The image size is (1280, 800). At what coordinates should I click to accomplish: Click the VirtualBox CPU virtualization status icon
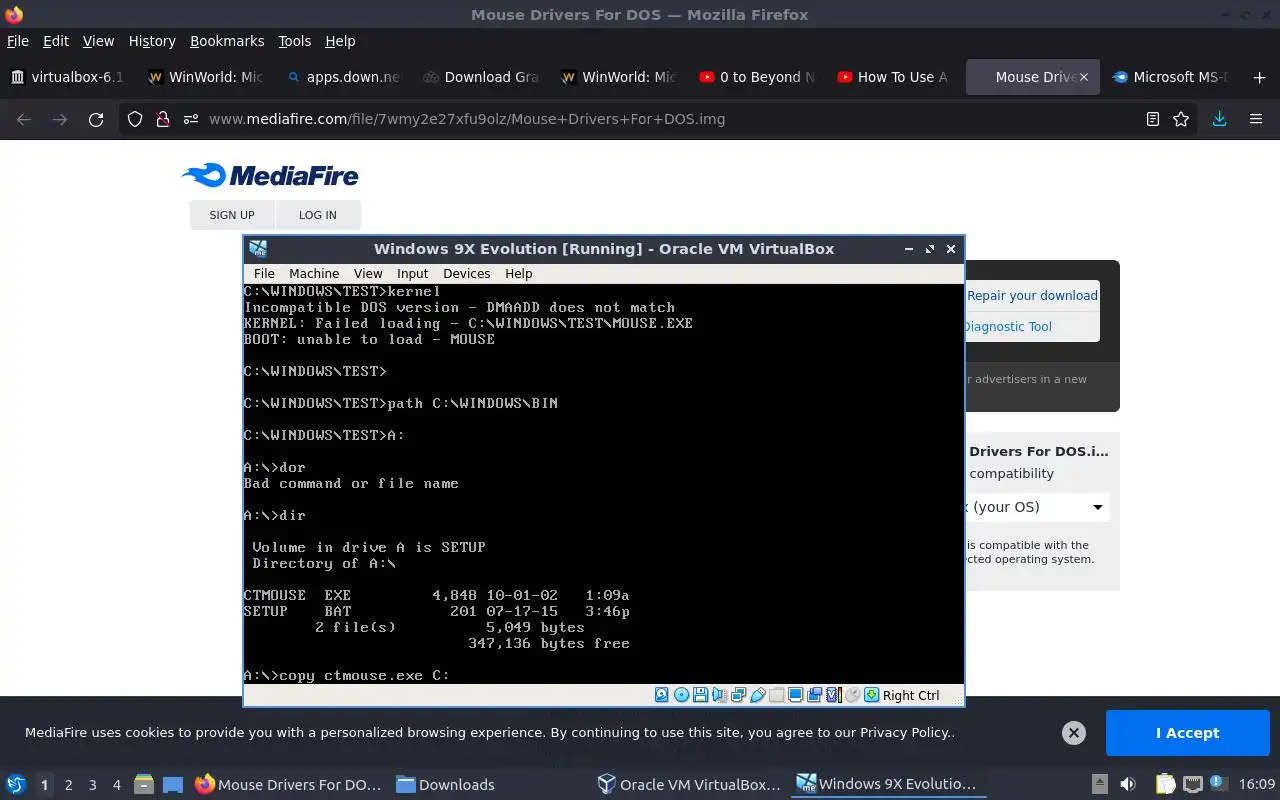coord(833,695)
